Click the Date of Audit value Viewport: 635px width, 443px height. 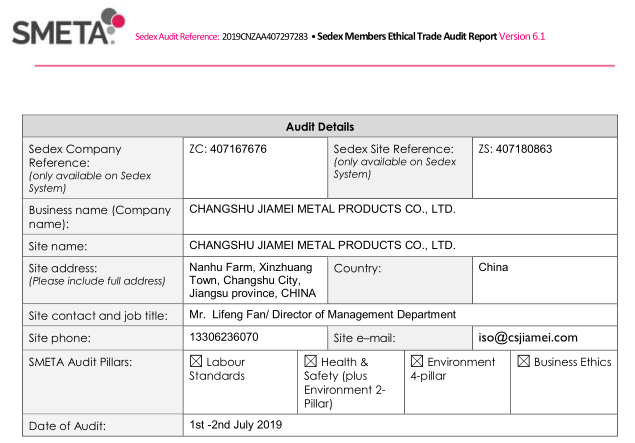click(236, 425)
